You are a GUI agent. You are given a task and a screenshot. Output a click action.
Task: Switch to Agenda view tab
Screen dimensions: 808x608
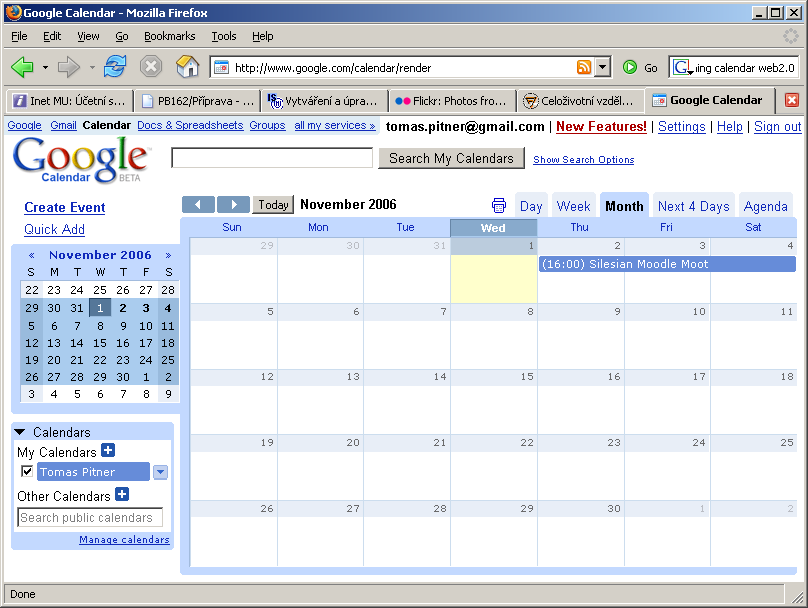point(765,206)
